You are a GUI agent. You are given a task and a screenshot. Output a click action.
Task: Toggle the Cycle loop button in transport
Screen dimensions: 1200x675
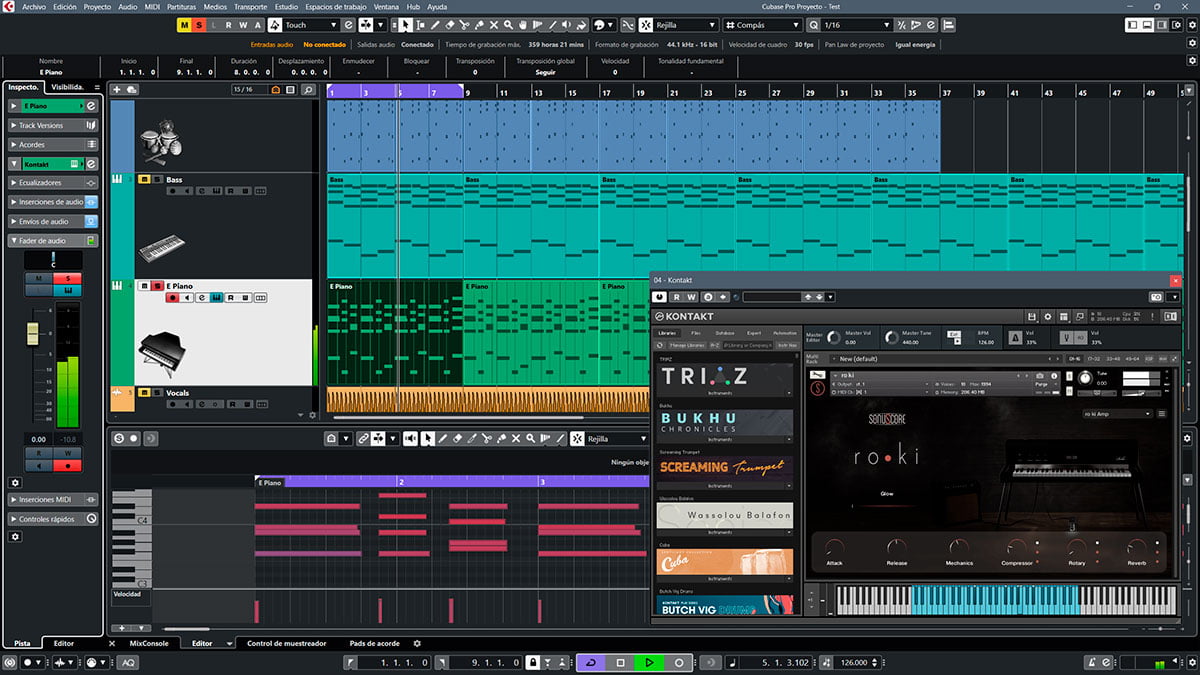590,662
